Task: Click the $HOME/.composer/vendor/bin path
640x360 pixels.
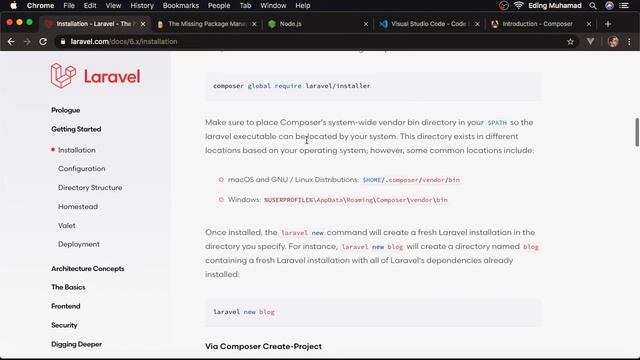Action: pos(411,180)
